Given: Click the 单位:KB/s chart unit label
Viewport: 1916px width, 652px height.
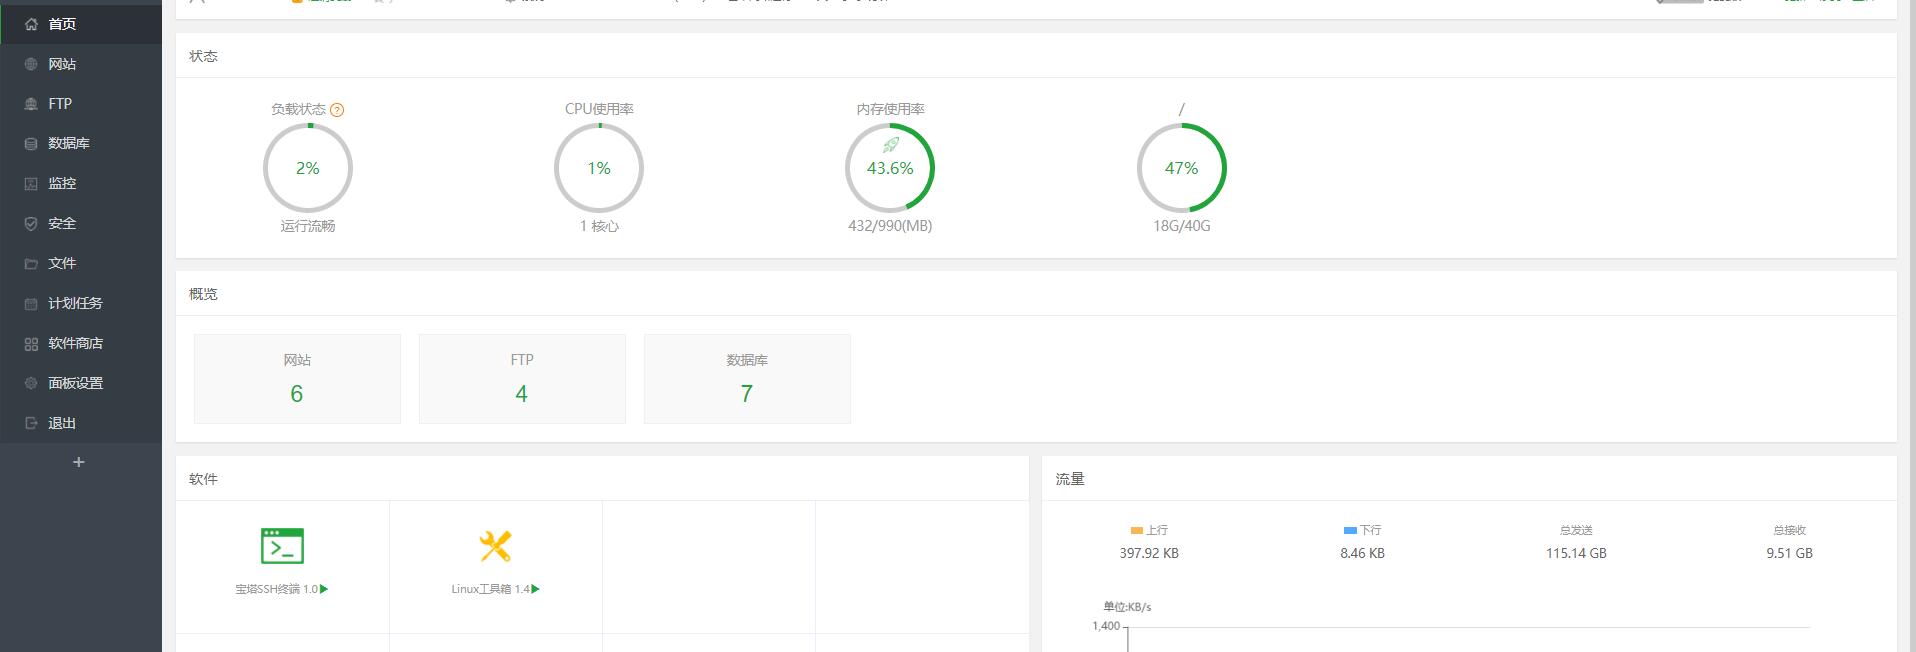Looking at the screenshot, I should click(x=1127, y=607).
